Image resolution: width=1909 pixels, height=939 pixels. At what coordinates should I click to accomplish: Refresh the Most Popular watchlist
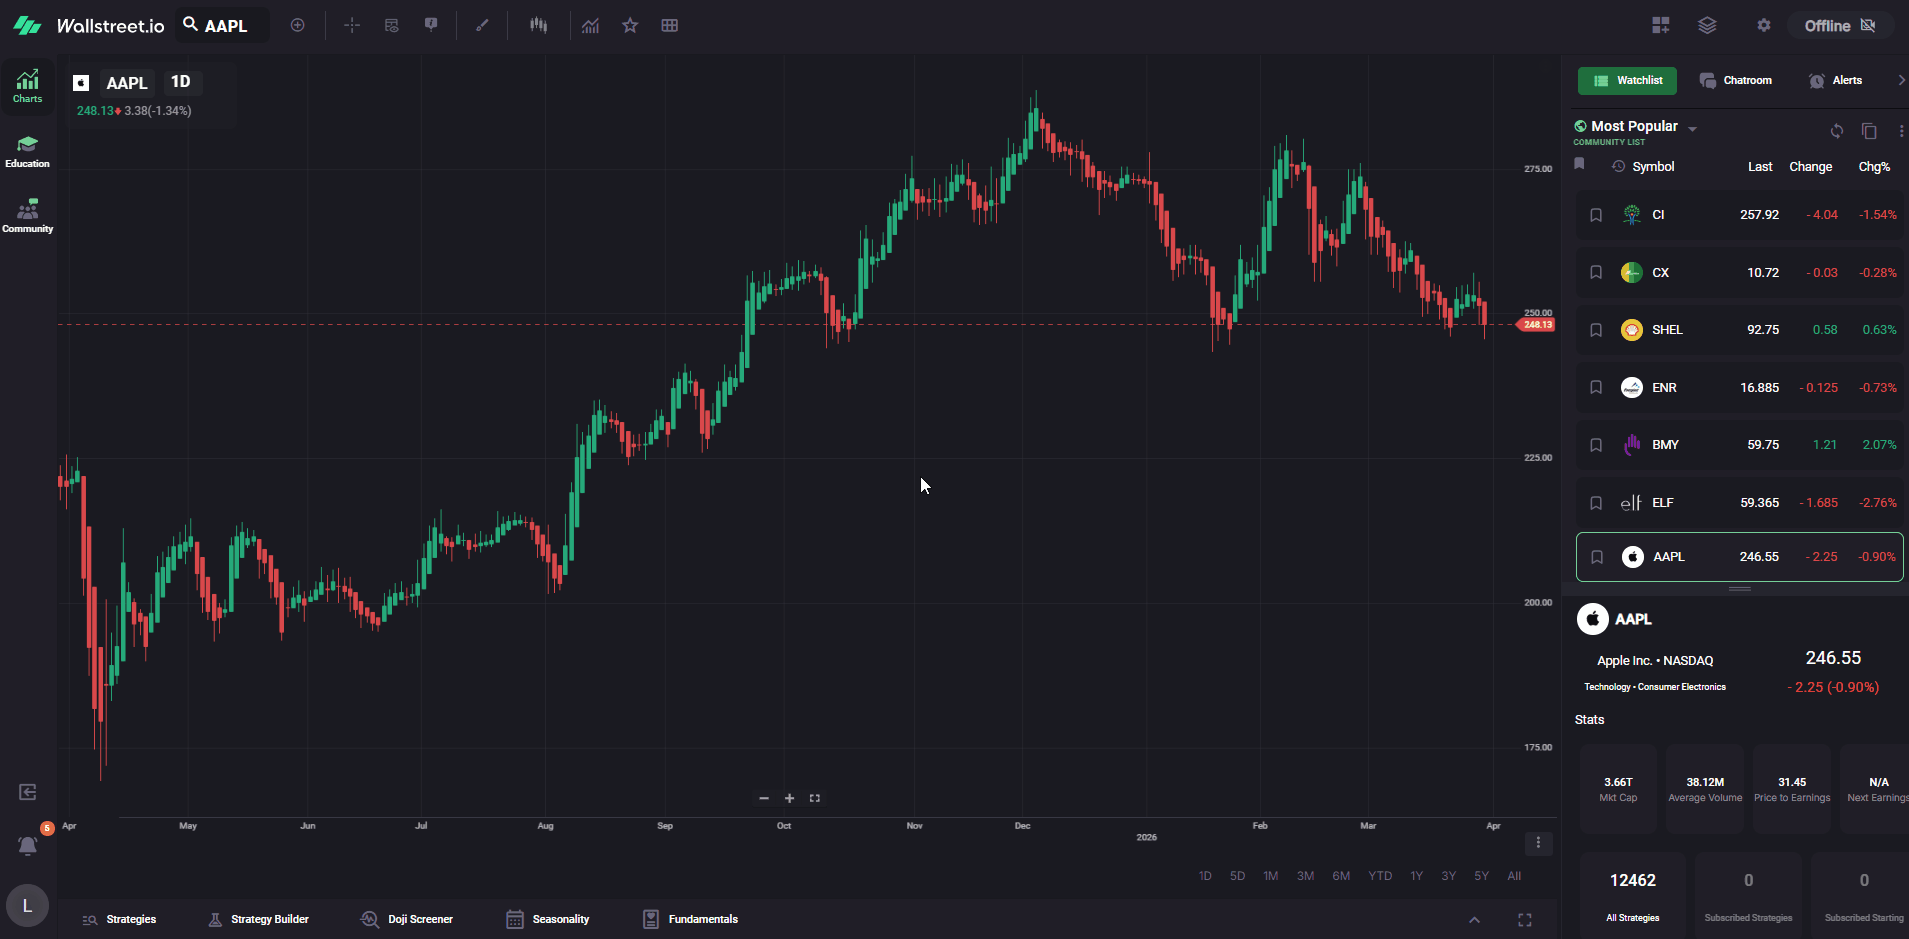(x=1837, y=131)
